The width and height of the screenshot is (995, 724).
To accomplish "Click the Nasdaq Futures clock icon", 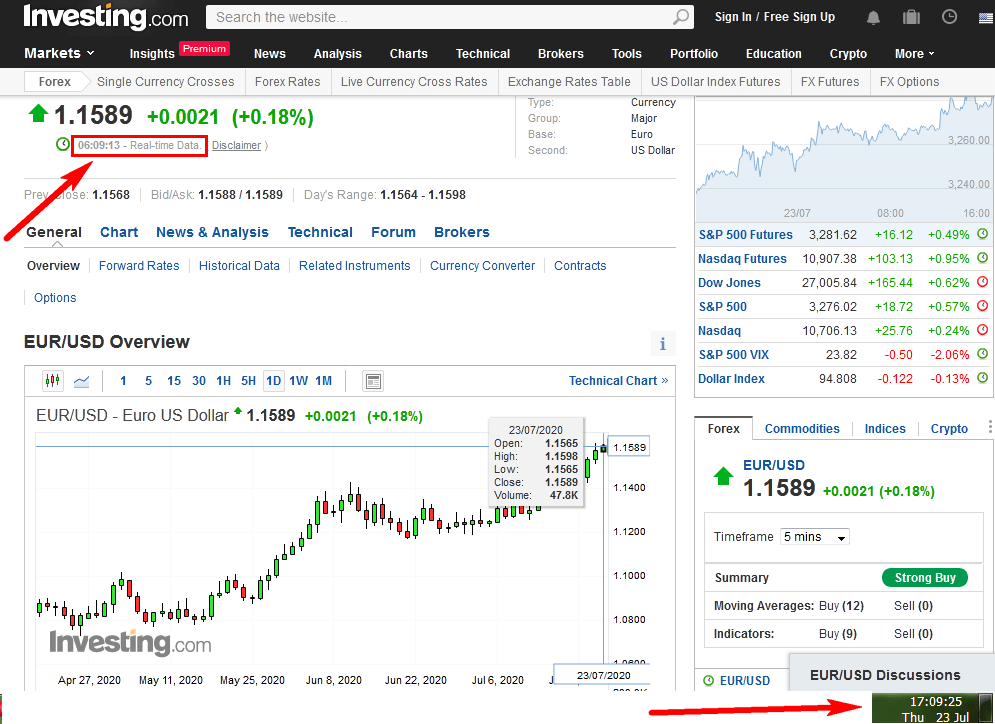I will pyautogui.click(x=982, y=258).
